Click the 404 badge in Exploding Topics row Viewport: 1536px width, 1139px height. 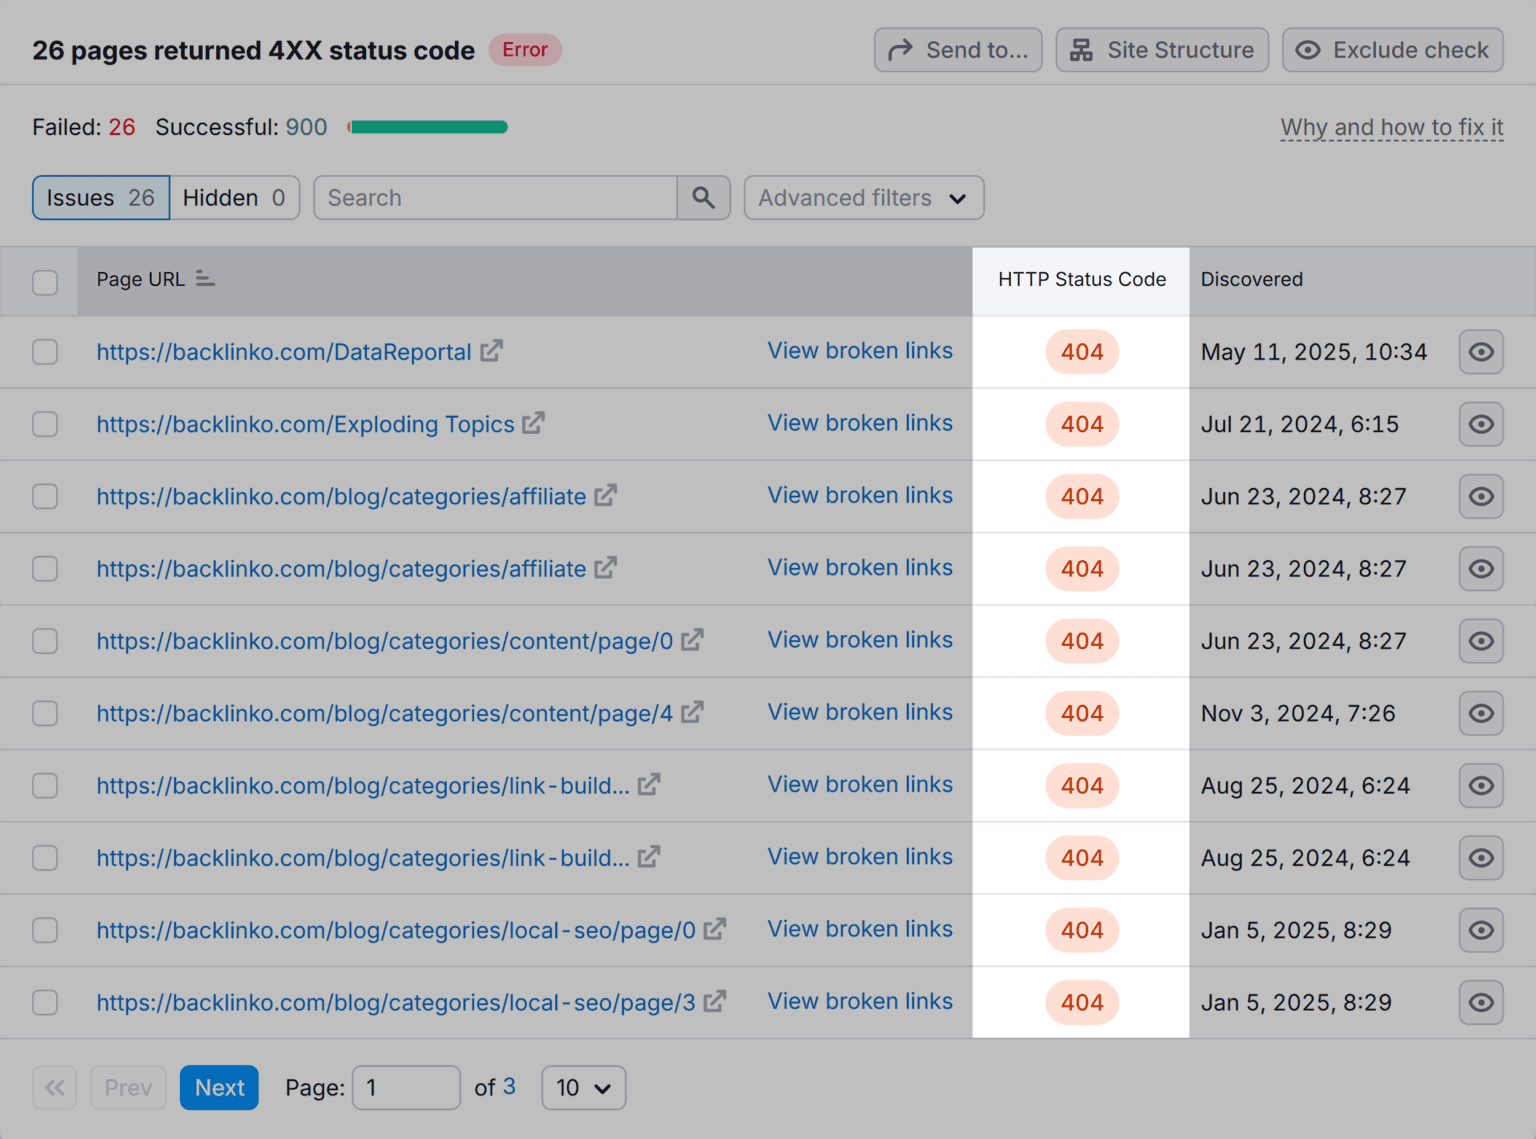[x=1082, y=424]
